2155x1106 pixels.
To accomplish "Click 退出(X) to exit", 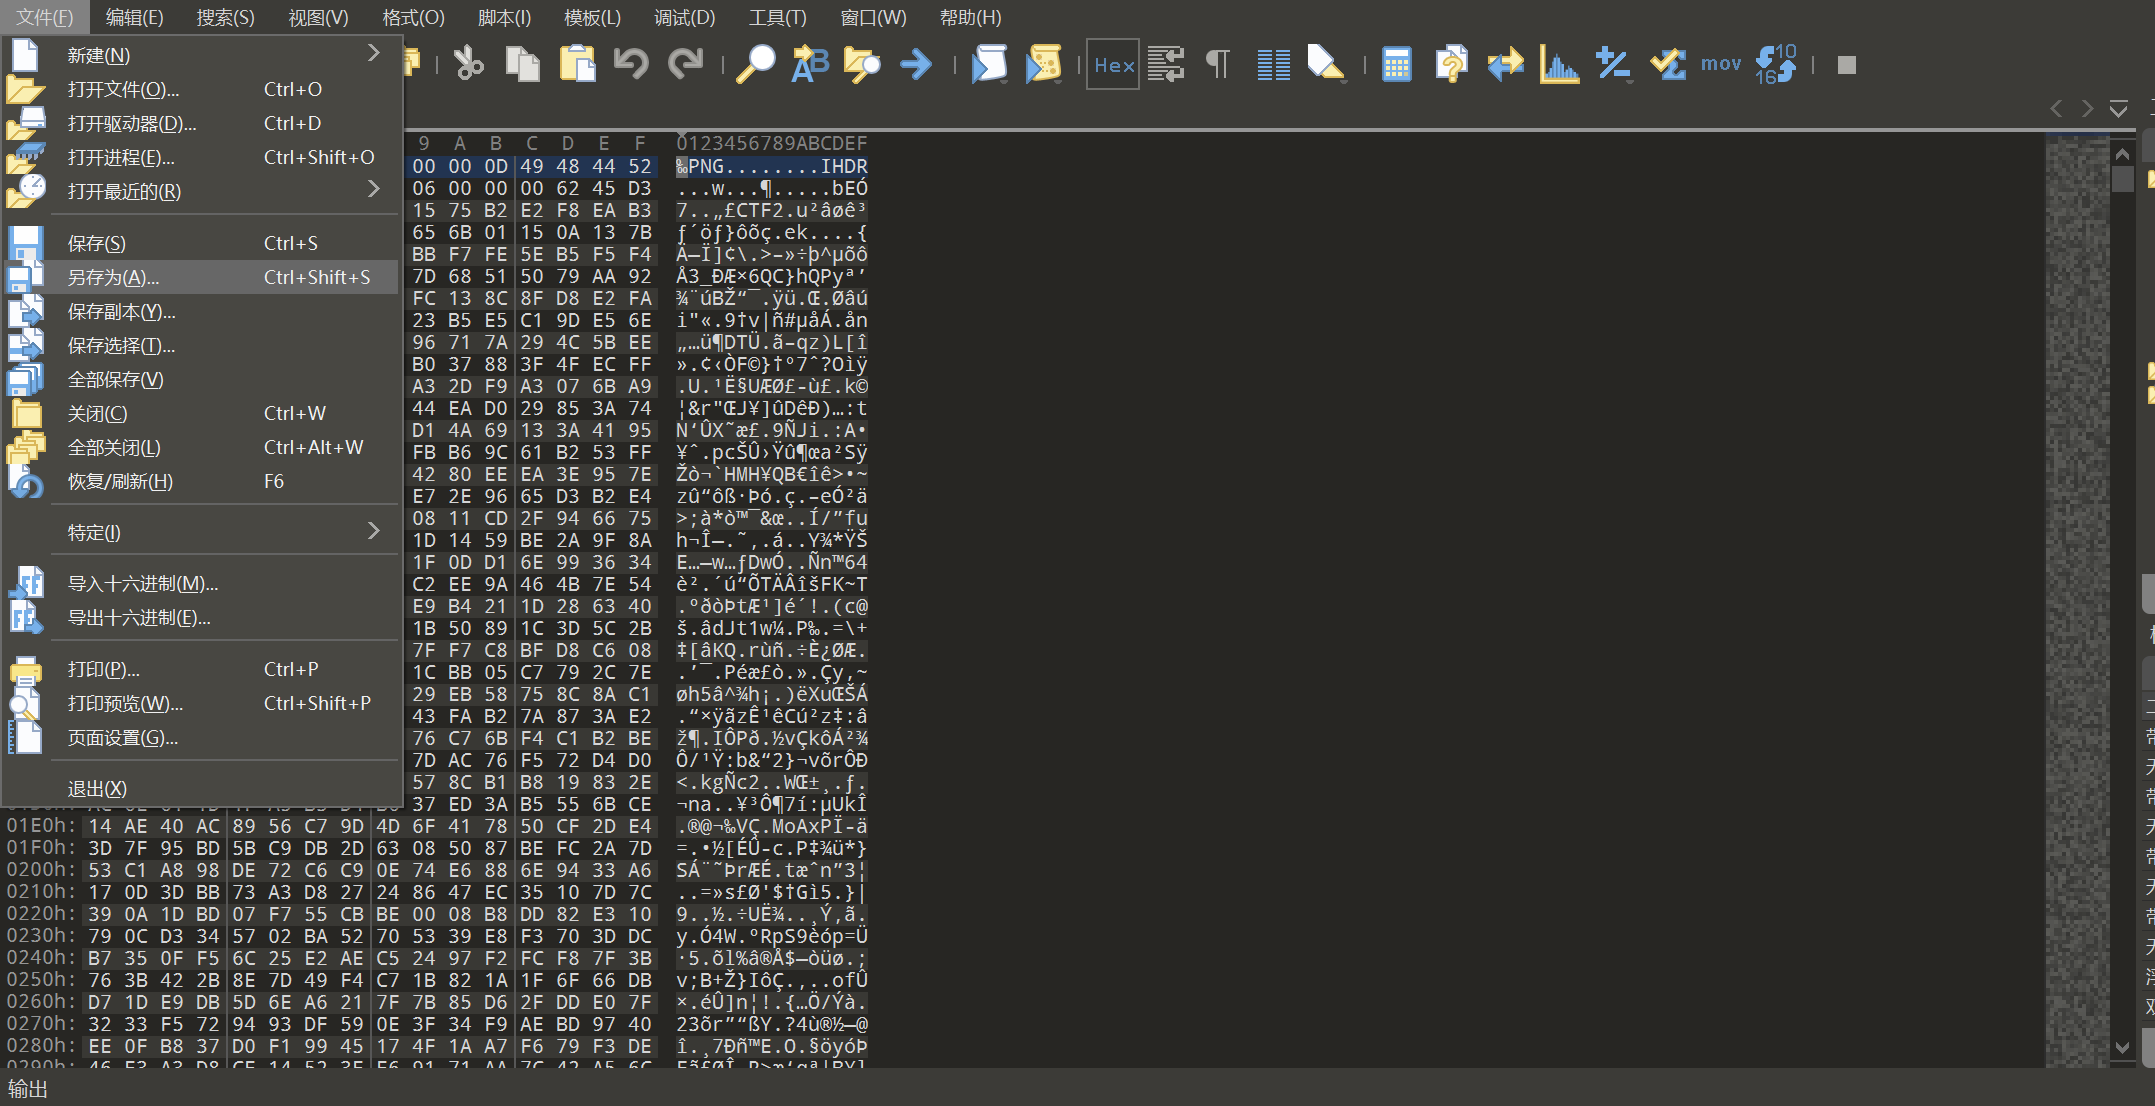I will [x=97, y=788].
